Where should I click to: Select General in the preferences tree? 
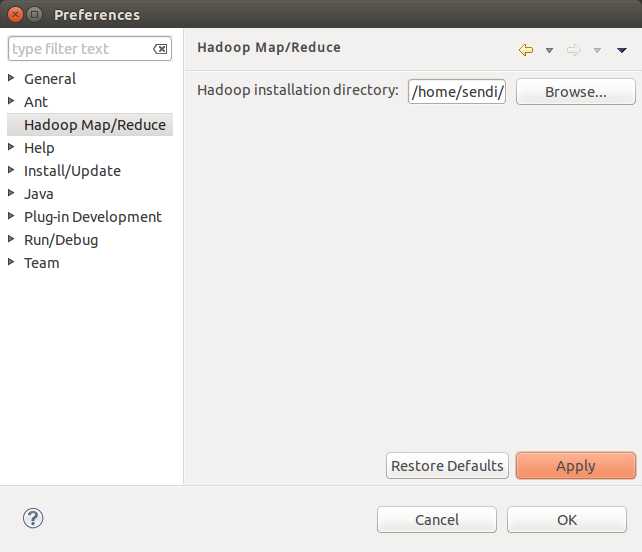tap(50, 79)
